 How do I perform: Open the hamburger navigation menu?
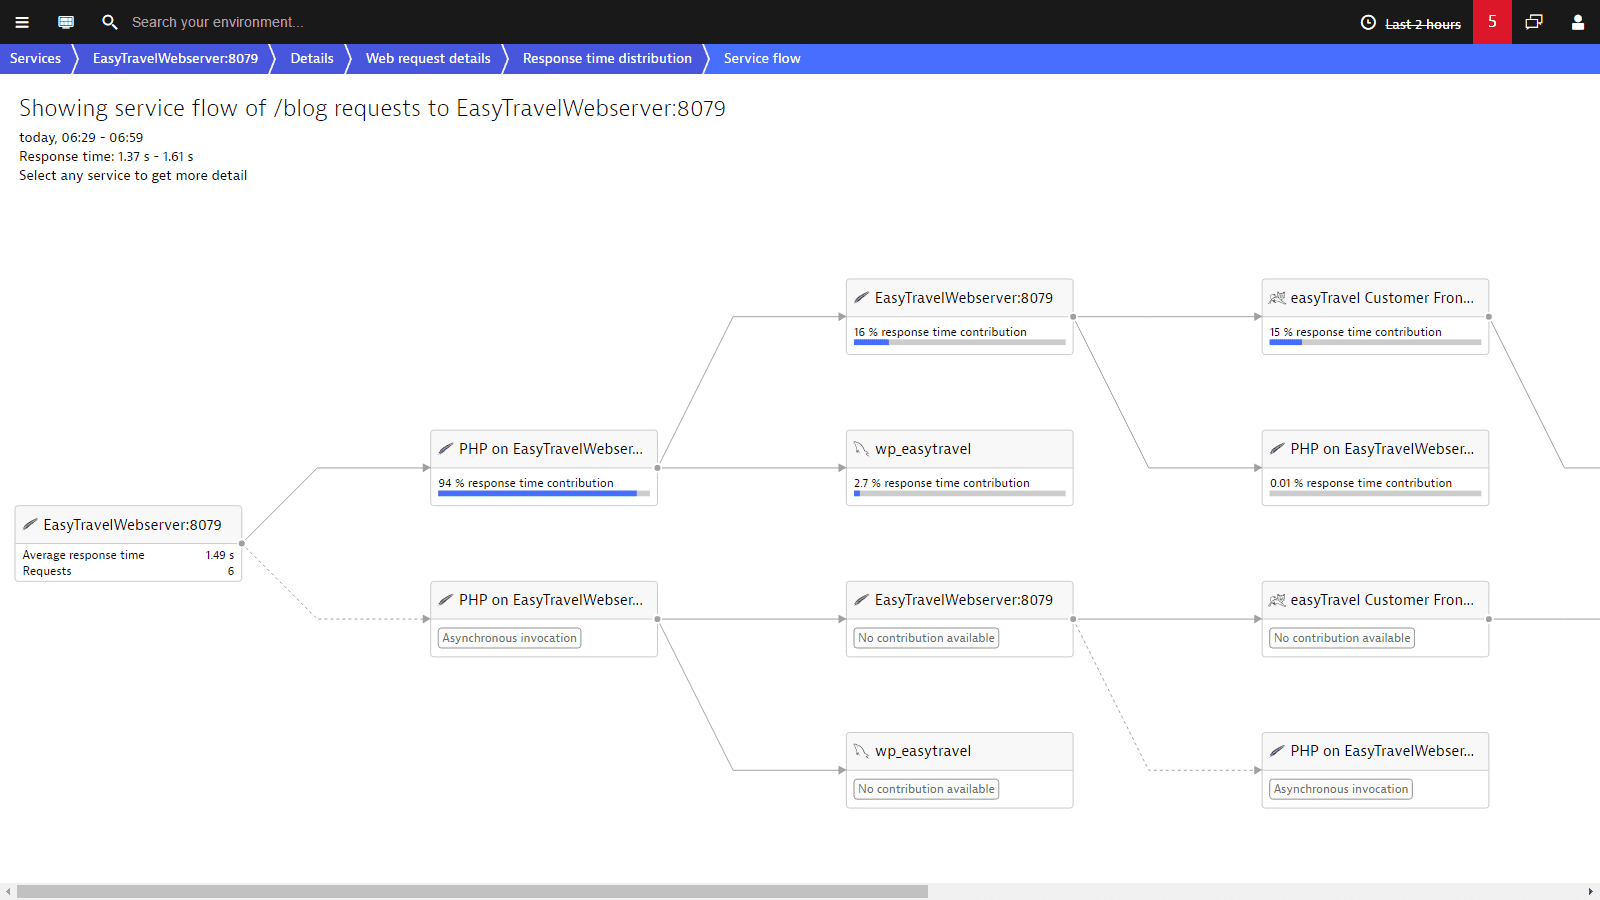22,22
